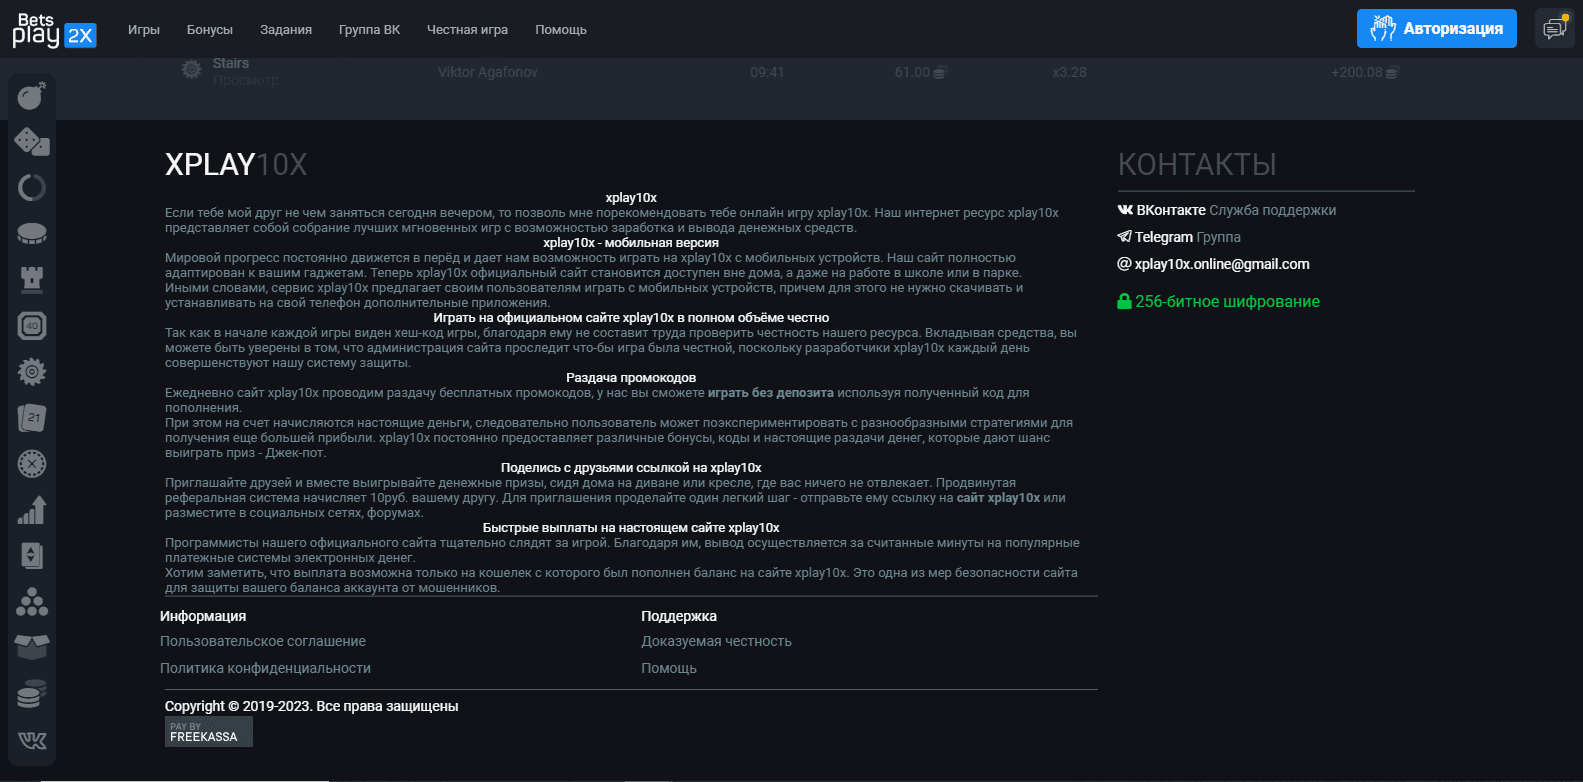Viewport: 1583px width, 782px height.
Task: Open the game with rounded 40 tile
Action: 32,326
